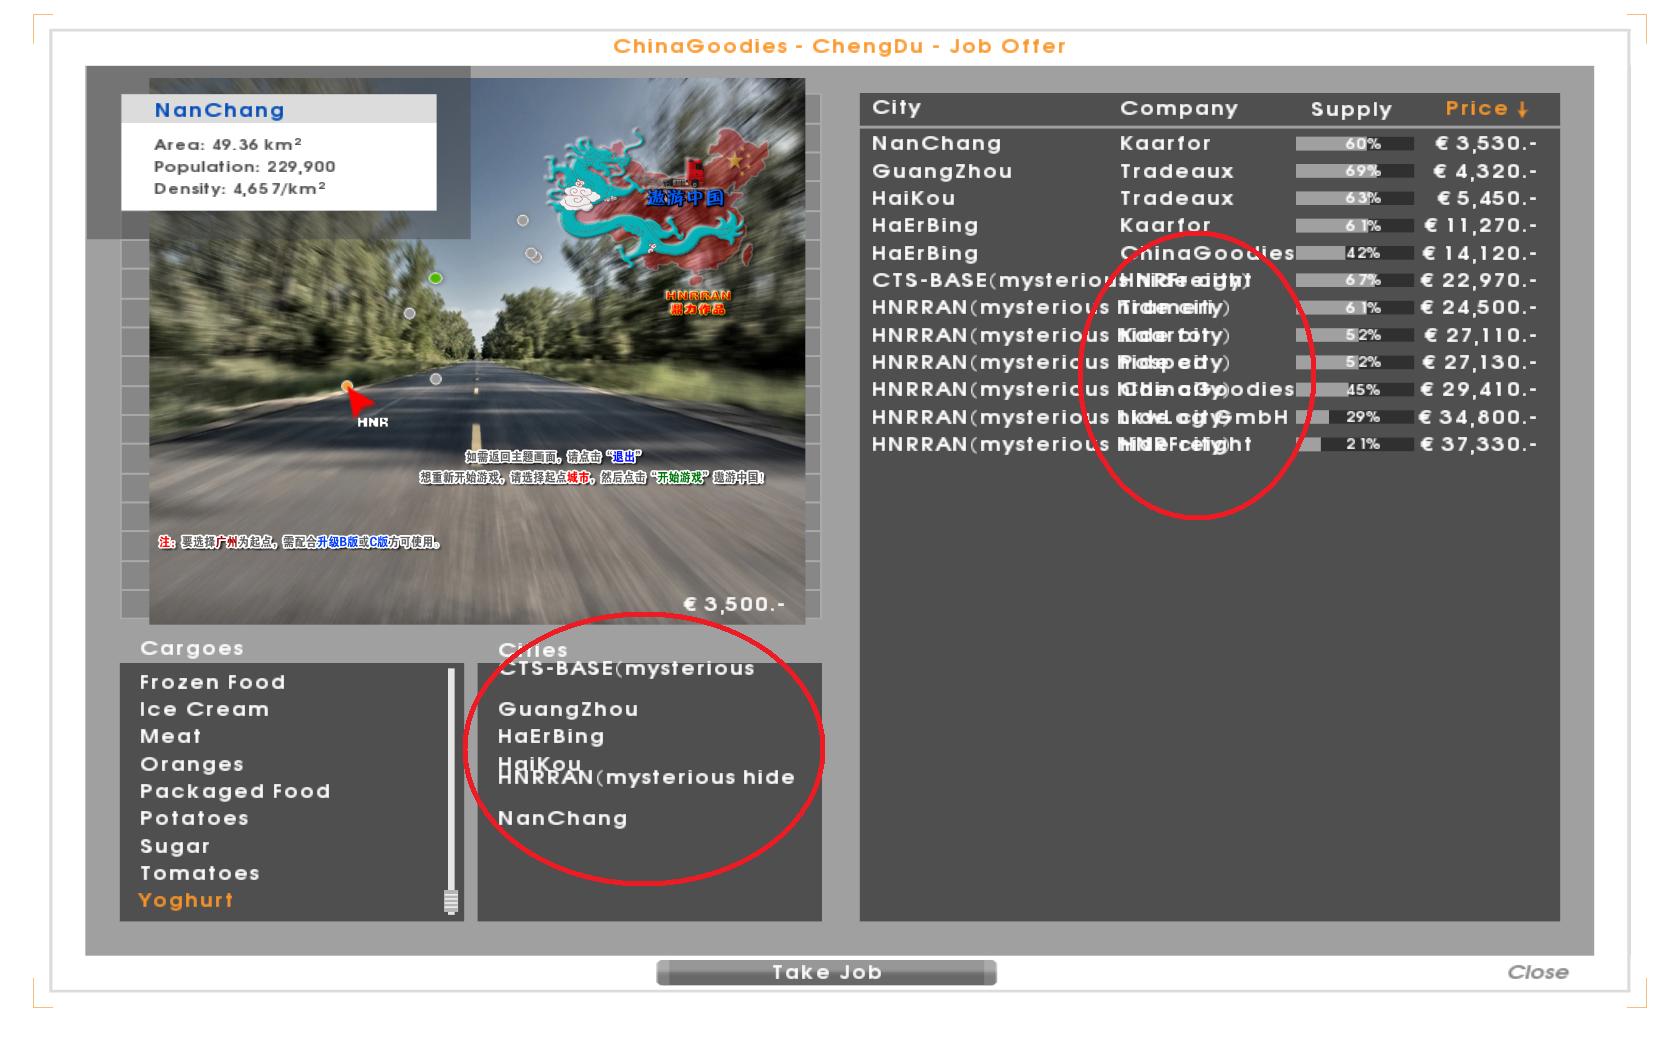
Task: Click the green city dot on the map
Action: coord(435,278)
